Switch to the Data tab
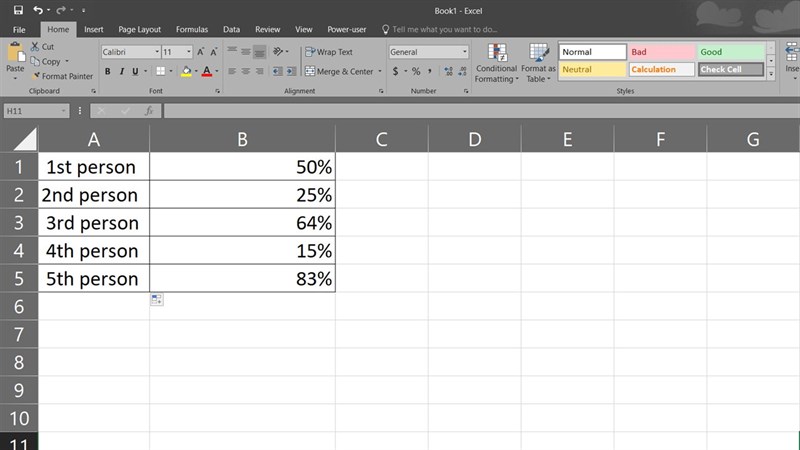Screen dimensions: 800x450 [x=231, y=30]
